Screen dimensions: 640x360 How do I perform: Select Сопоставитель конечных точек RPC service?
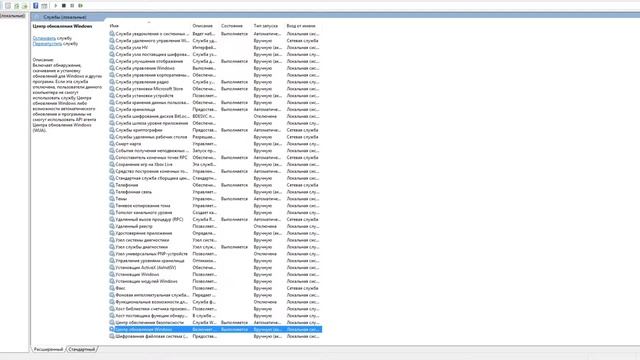(215, 158)
